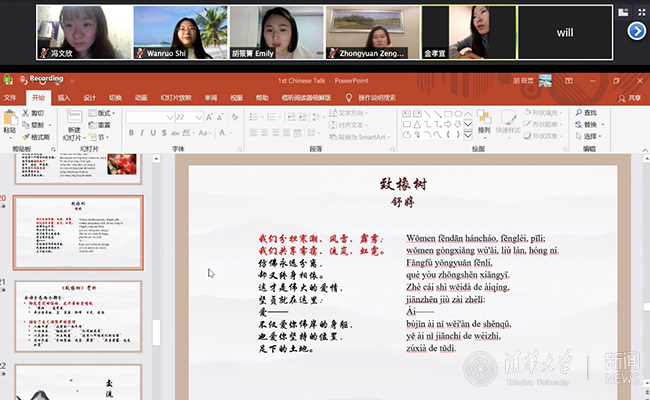Click the Paste (粘贴) clipboard icon
650x400 pixels.
tap(10, 119)
